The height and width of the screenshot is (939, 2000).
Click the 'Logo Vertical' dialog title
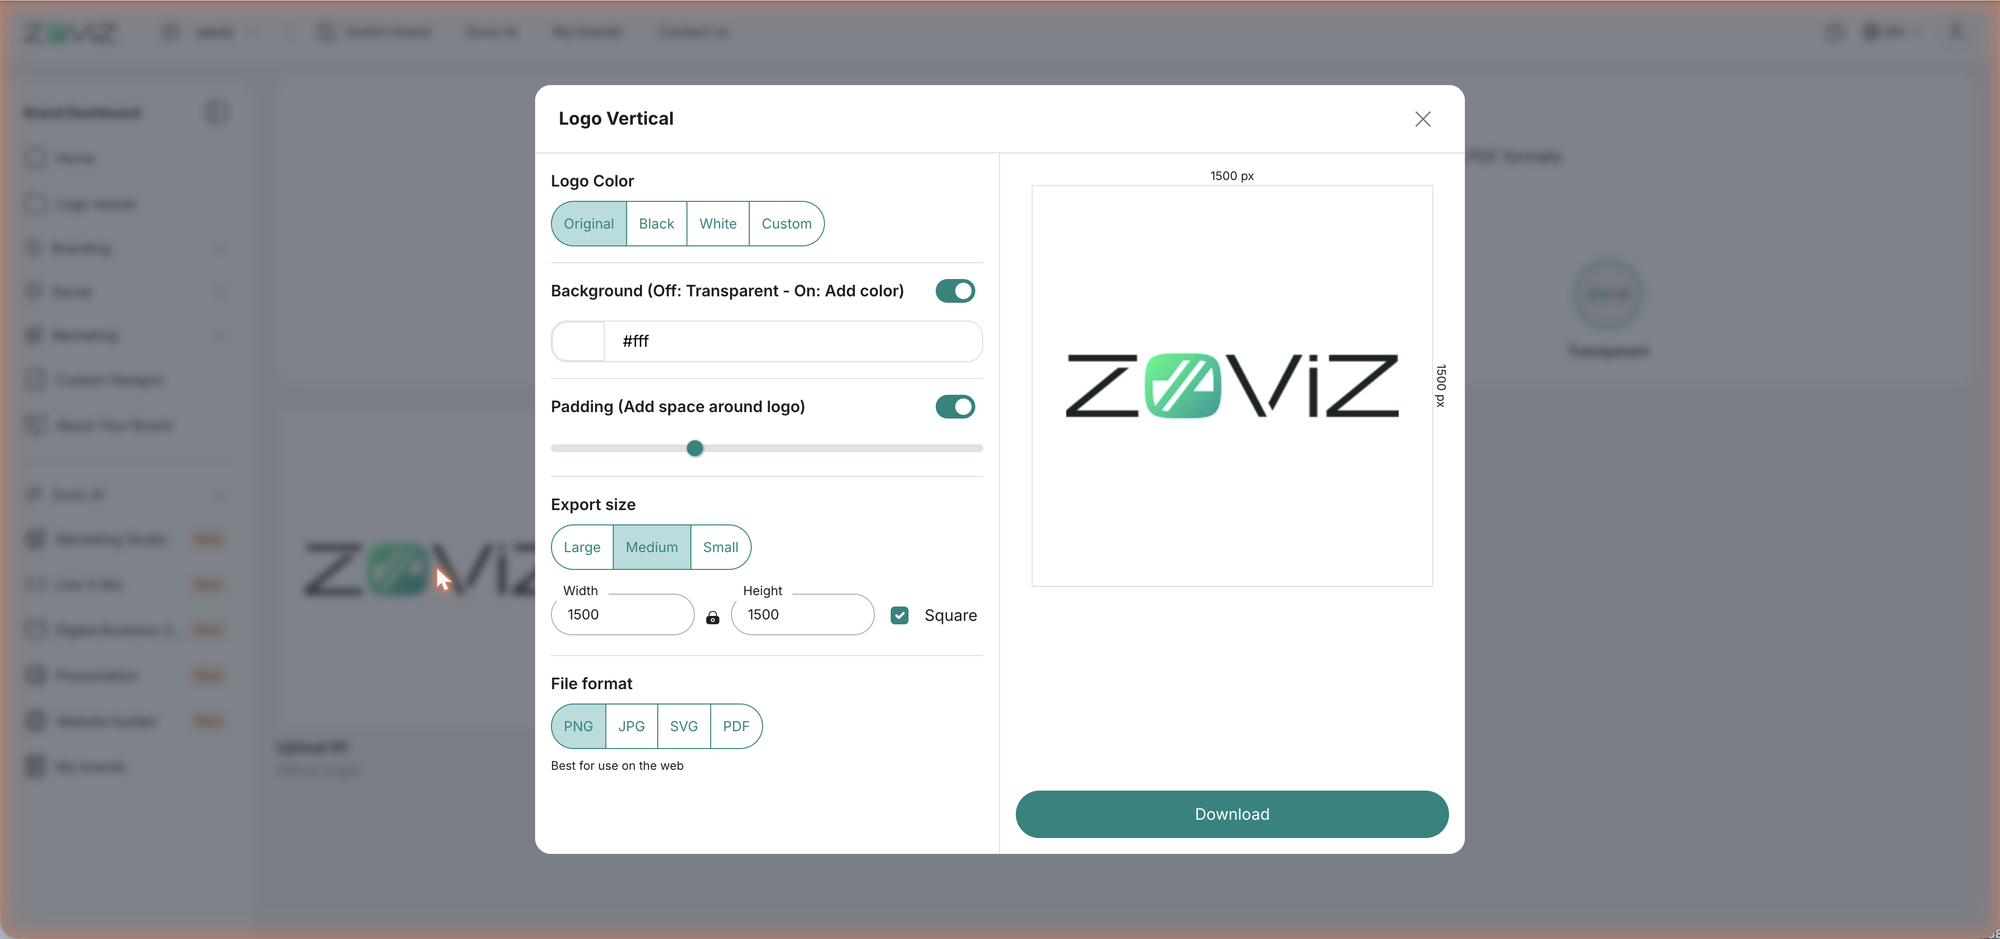[616, 118]
